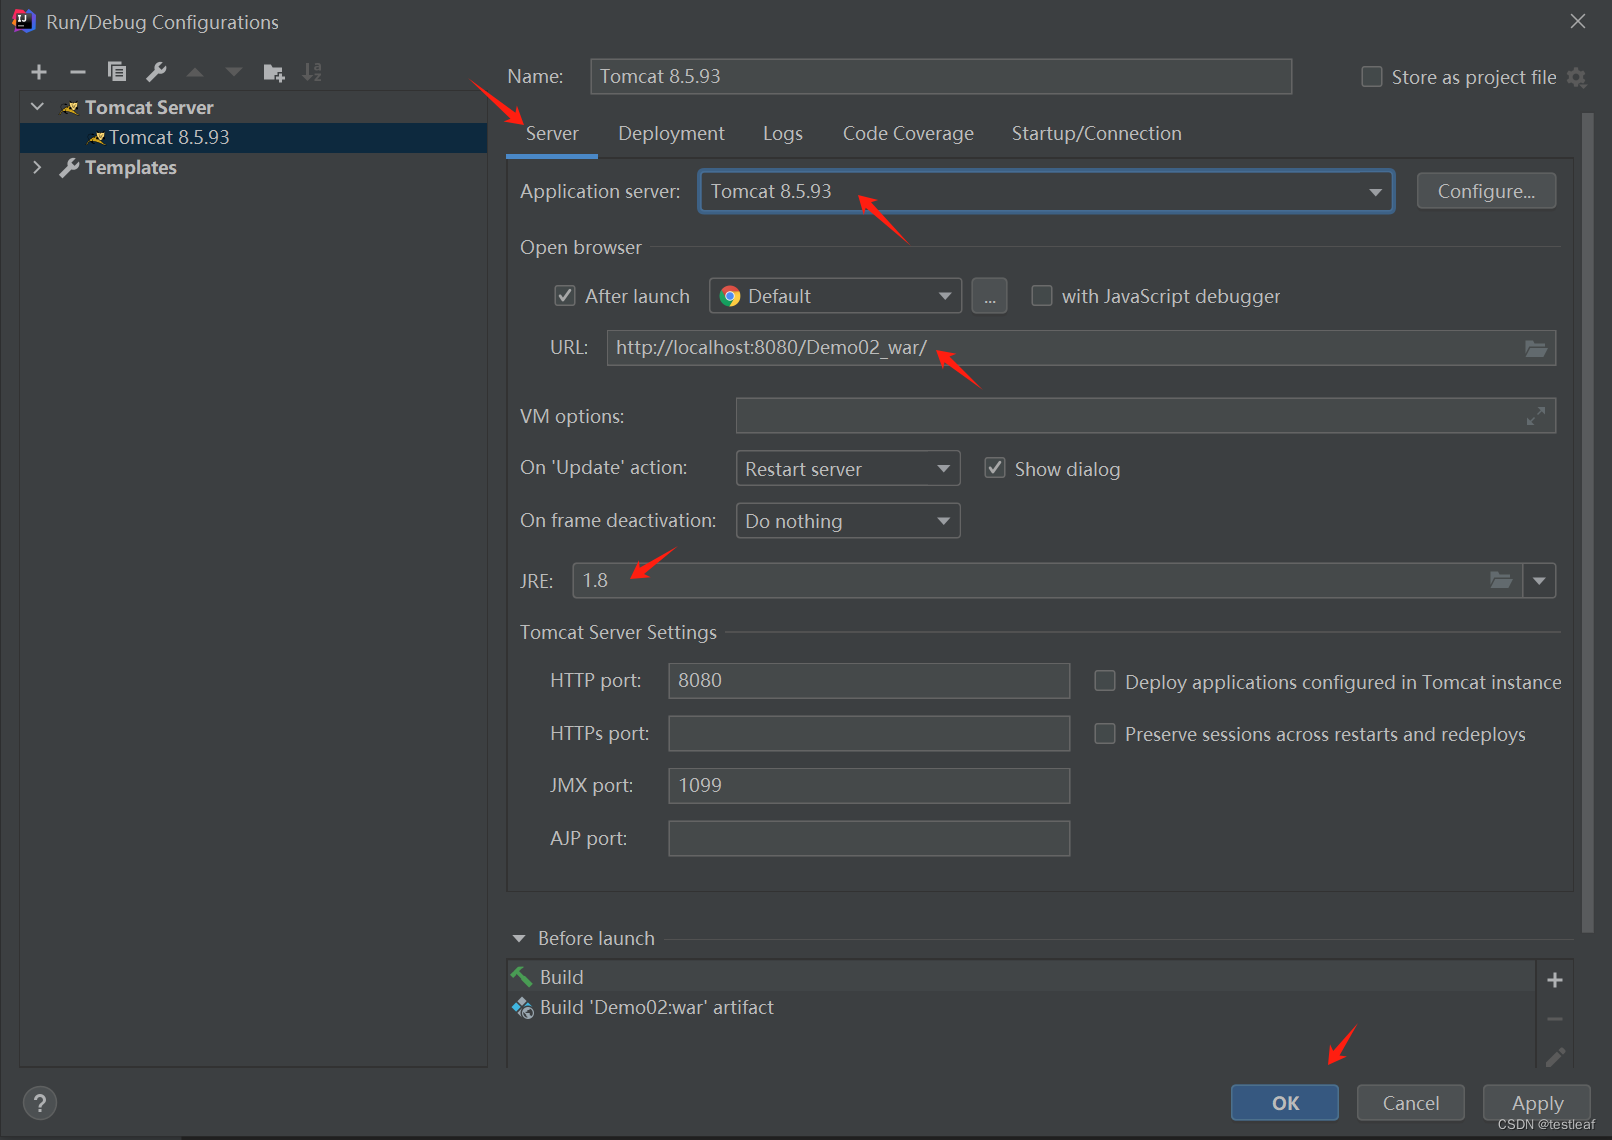Click the JMX port field 1099
This screenshot has width=1612, height=1140.
click(x=869, y=786)
